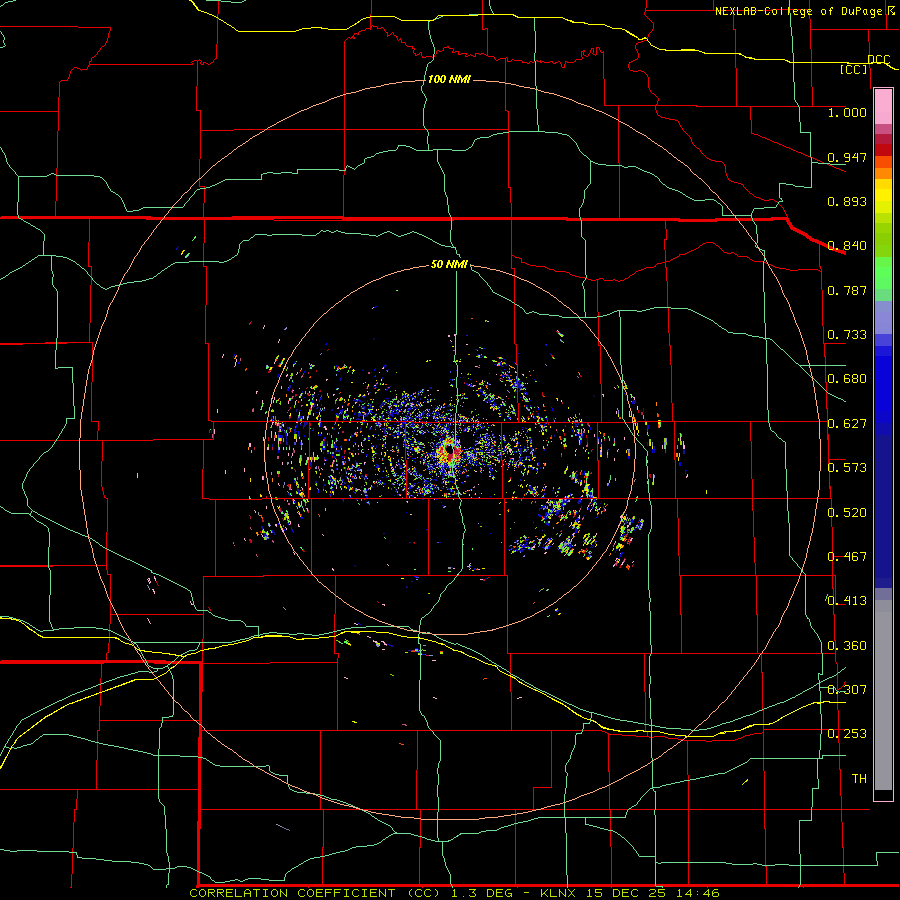The width and height of the screenshot is (900, 900).
Task: Click the 0.733 color scale value
Action: point(847,335)
